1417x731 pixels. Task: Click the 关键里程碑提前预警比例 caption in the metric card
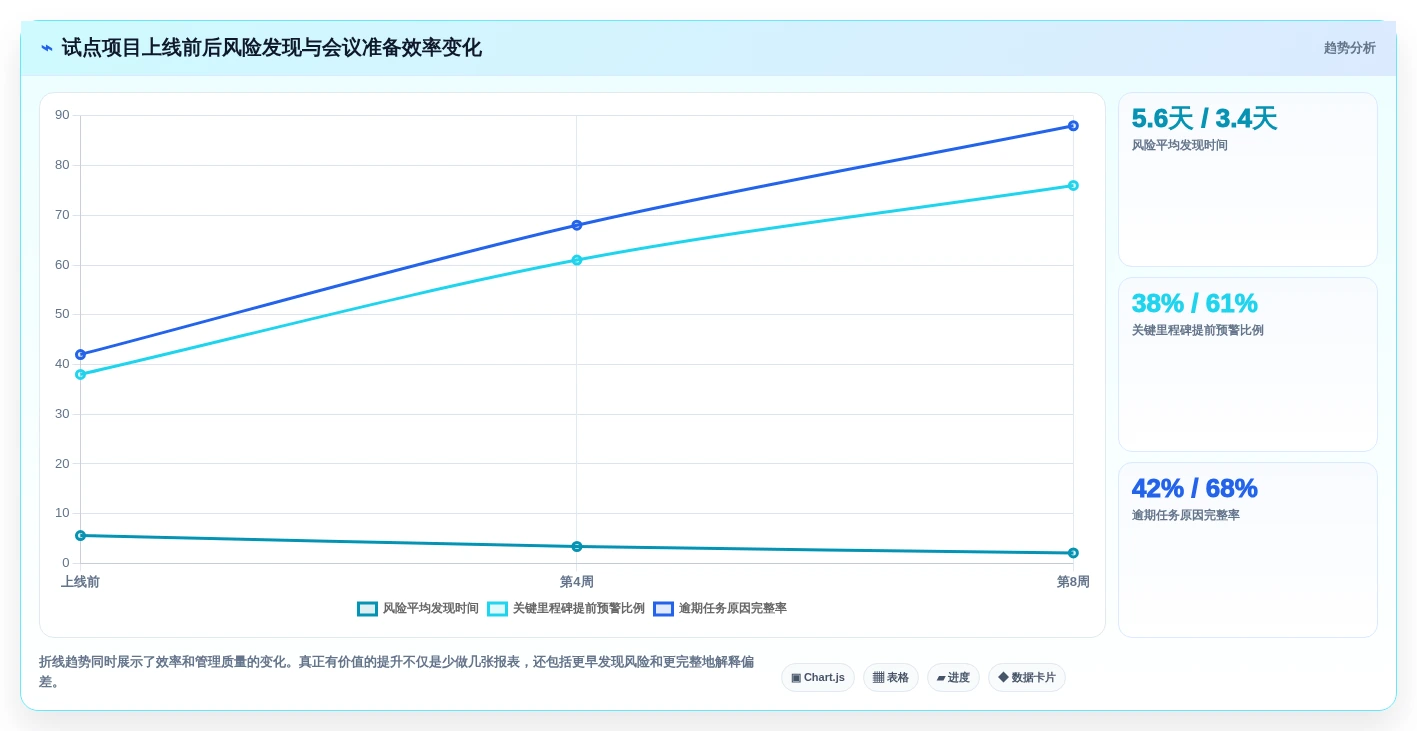(x=1197, y=330)
